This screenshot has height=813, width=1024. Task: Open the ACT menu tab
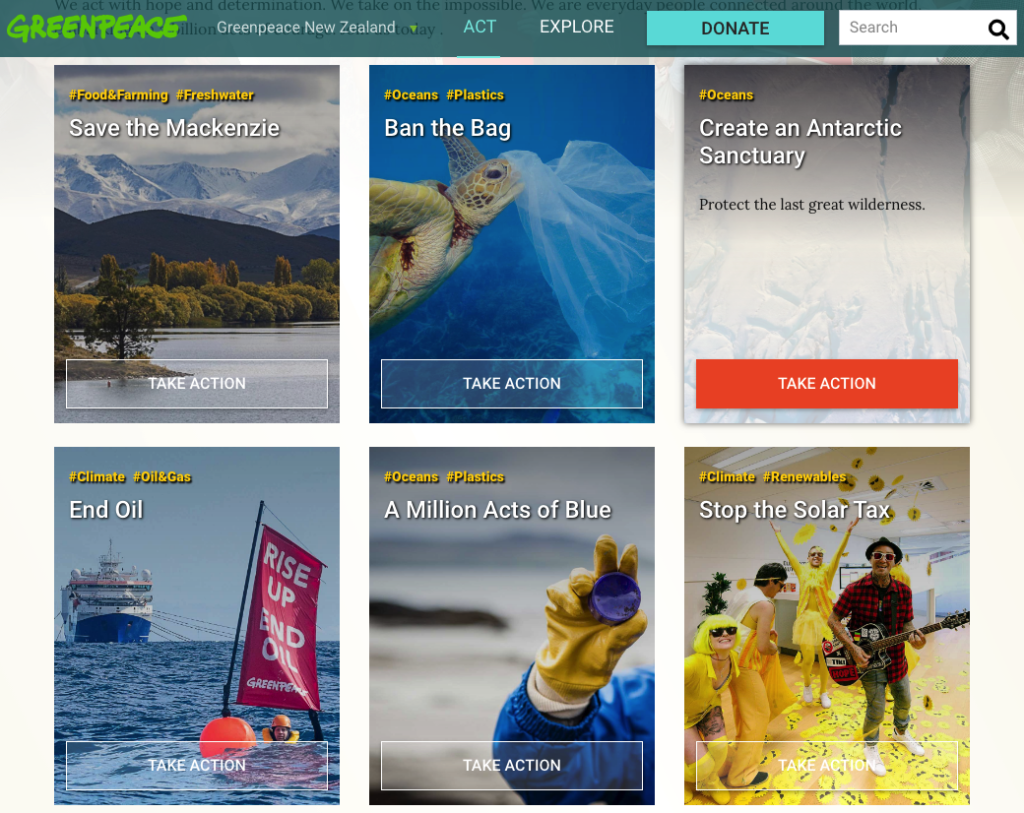tap(479, 27)
